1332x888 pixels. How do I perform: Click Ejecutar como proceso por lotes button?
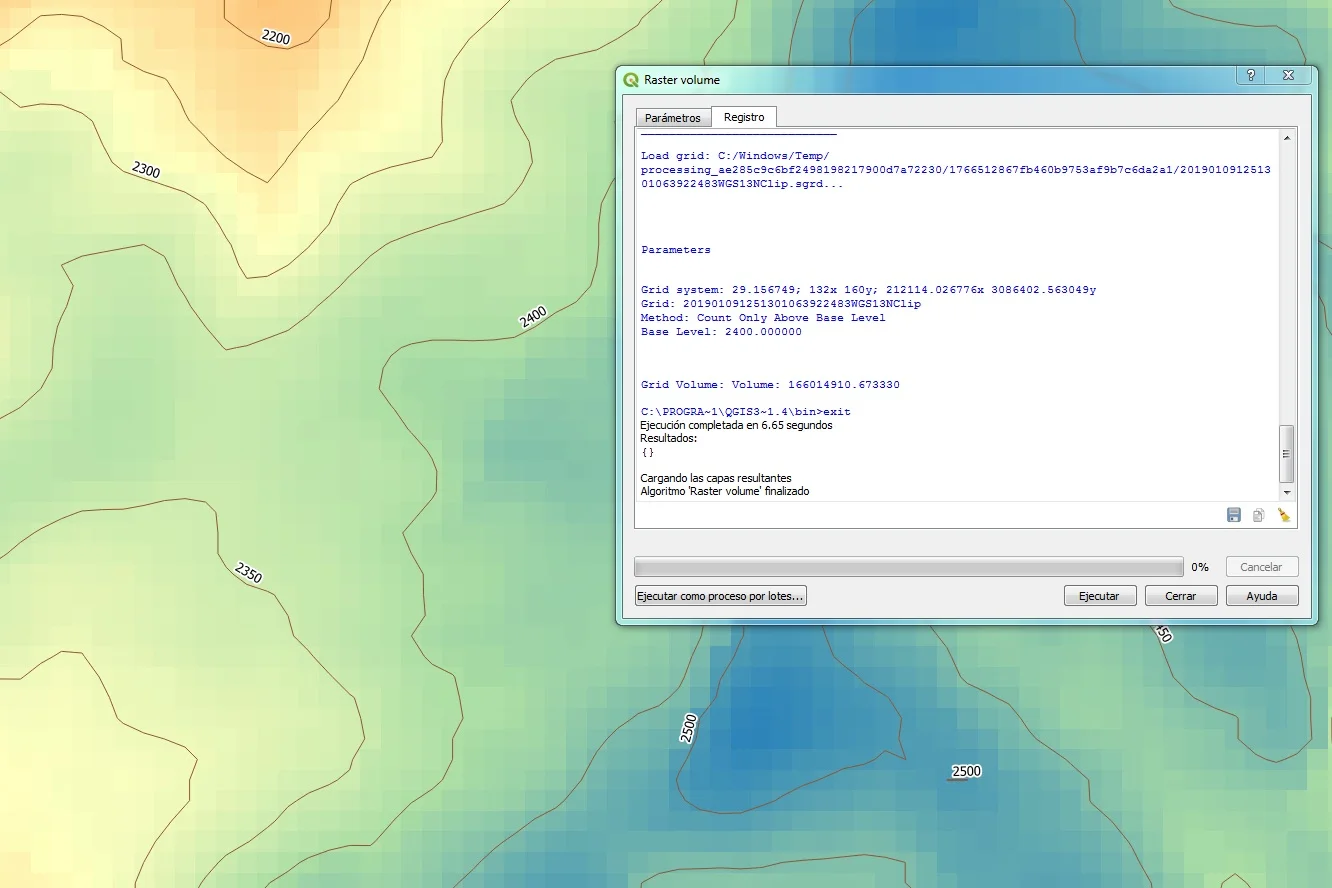pos(721,595)
